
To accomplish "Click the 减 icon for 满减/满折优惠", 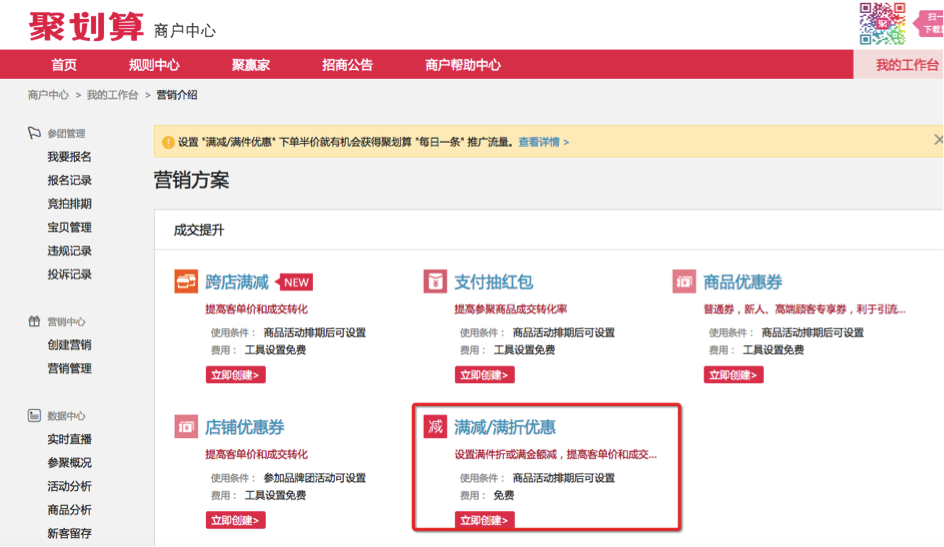I will tap(435, 427).
